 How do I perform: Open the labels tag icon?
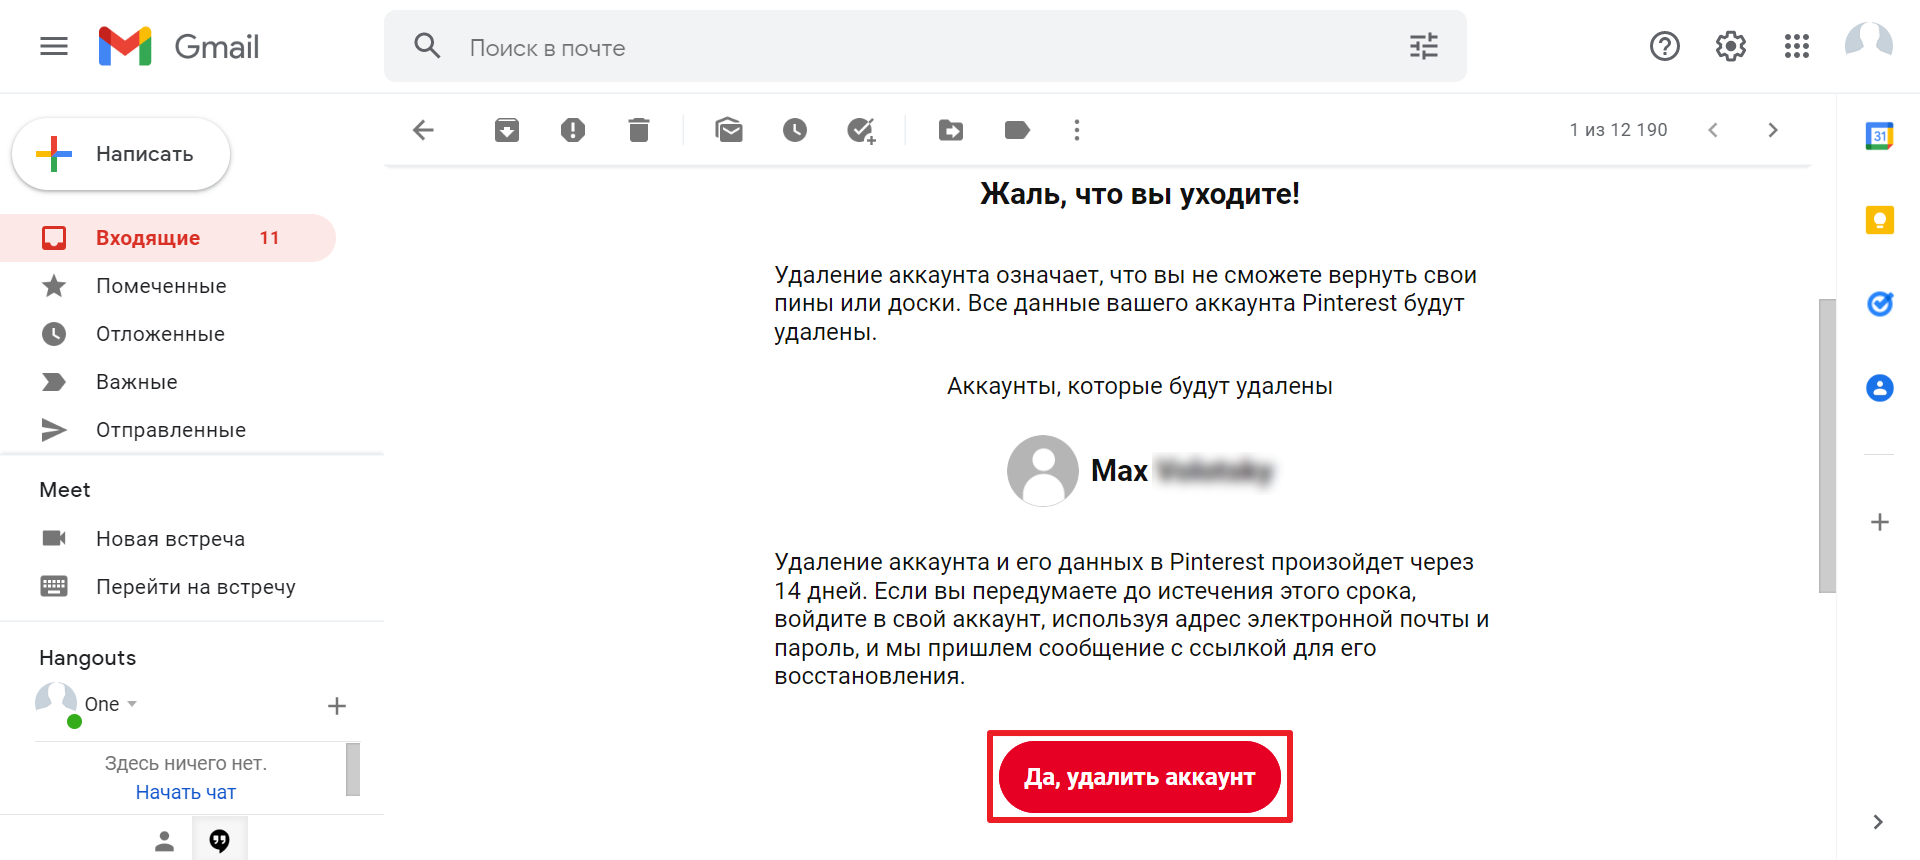(x=1017, y=130)
